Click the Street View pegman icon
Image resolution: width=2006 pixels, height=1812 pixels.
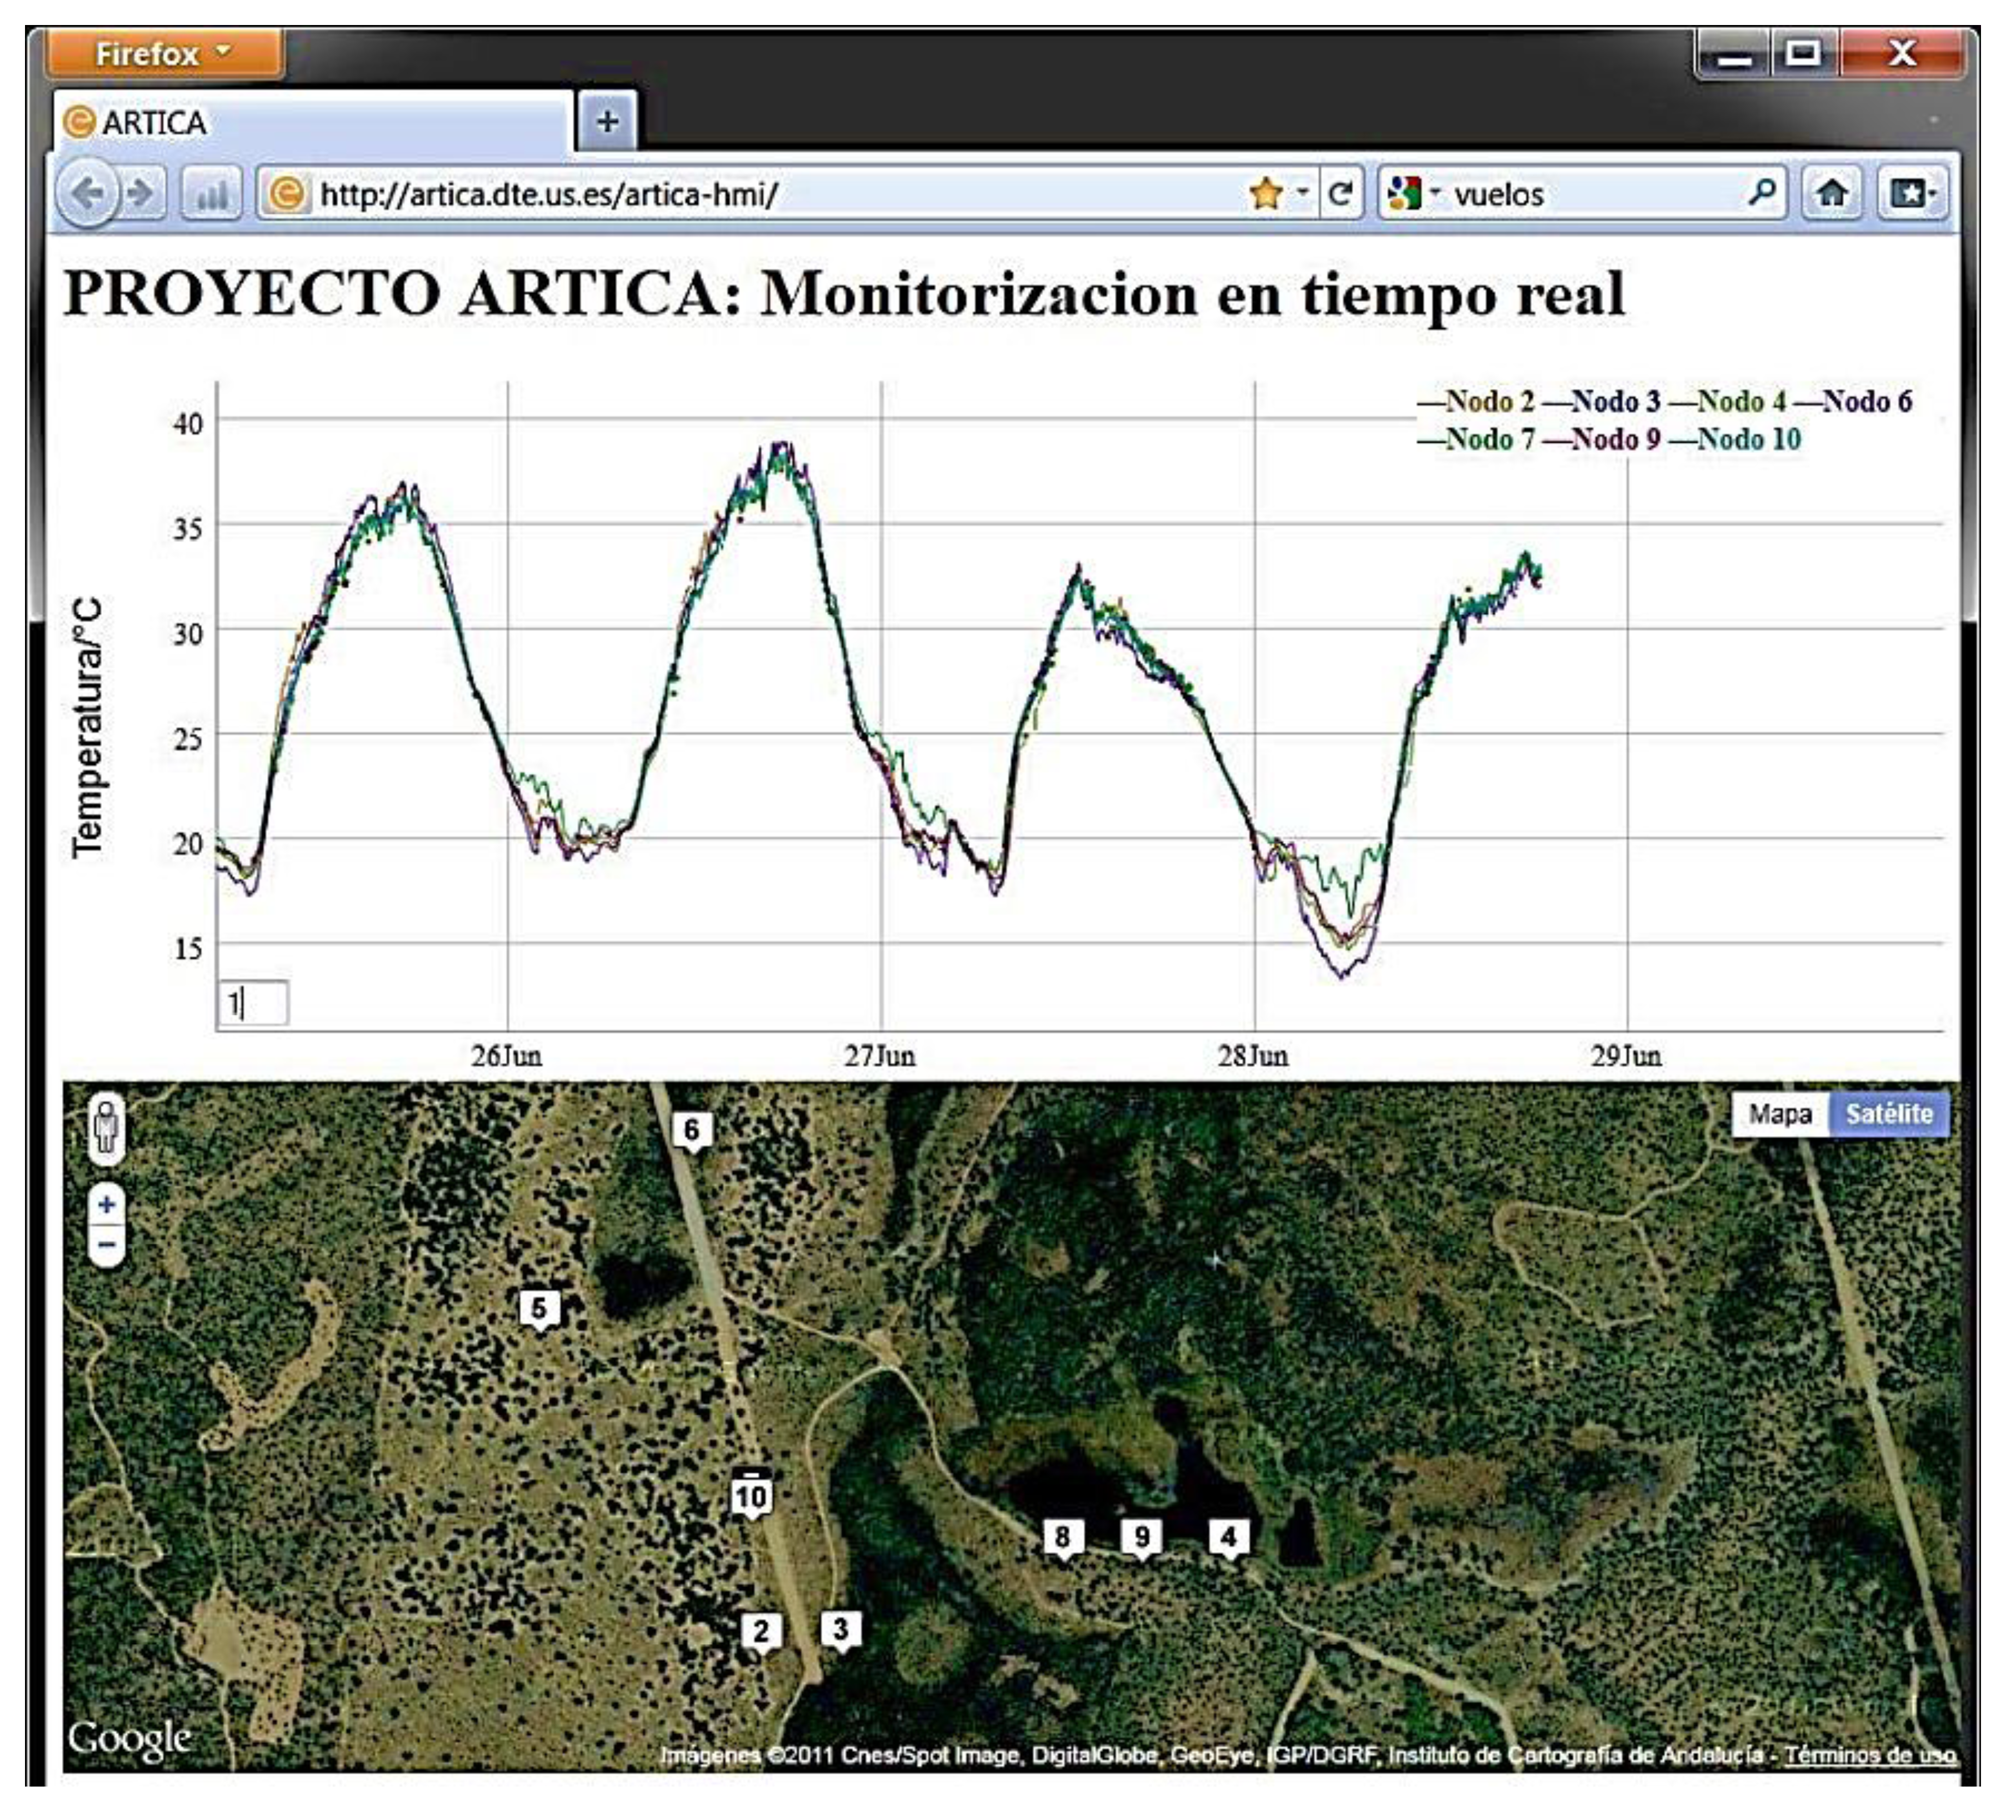(x=107, y=1128)
